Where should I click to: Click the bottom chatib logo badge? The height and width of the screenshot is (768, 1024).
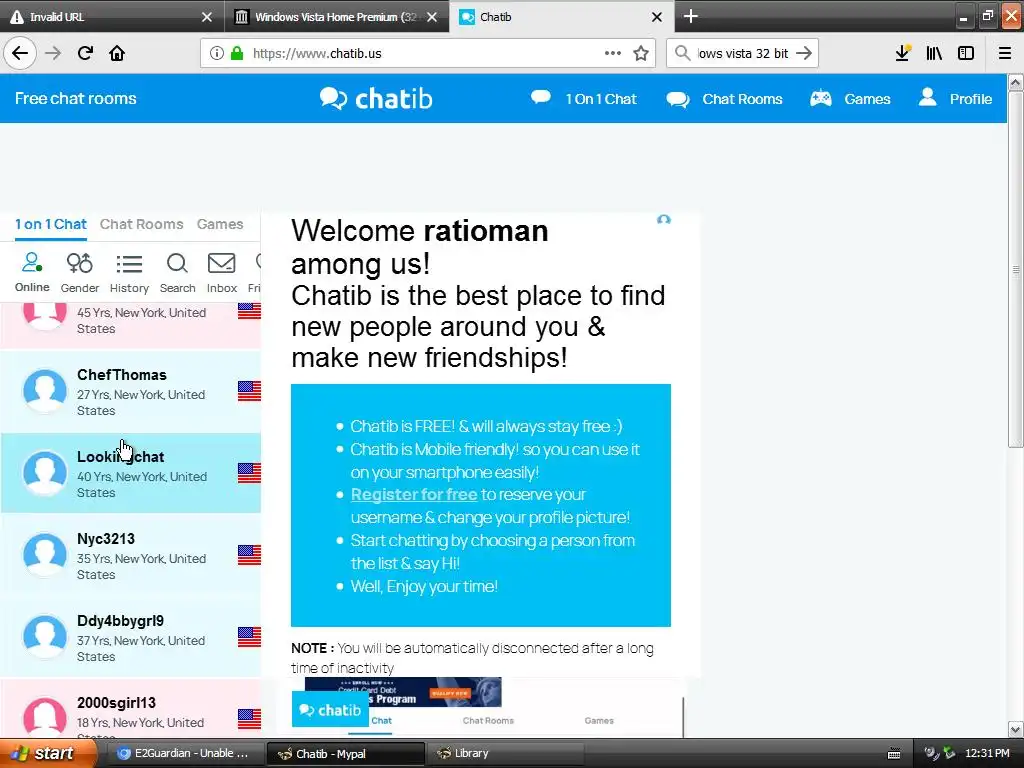[x=330, y=710]
